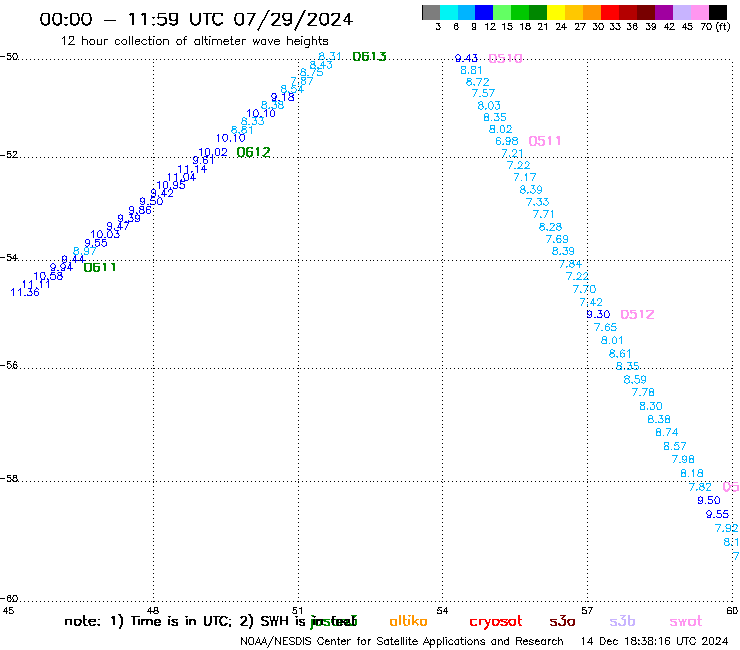Select the wave height reading 8.18
This screenshot has width=740, height=650.
tap(692, 473)
